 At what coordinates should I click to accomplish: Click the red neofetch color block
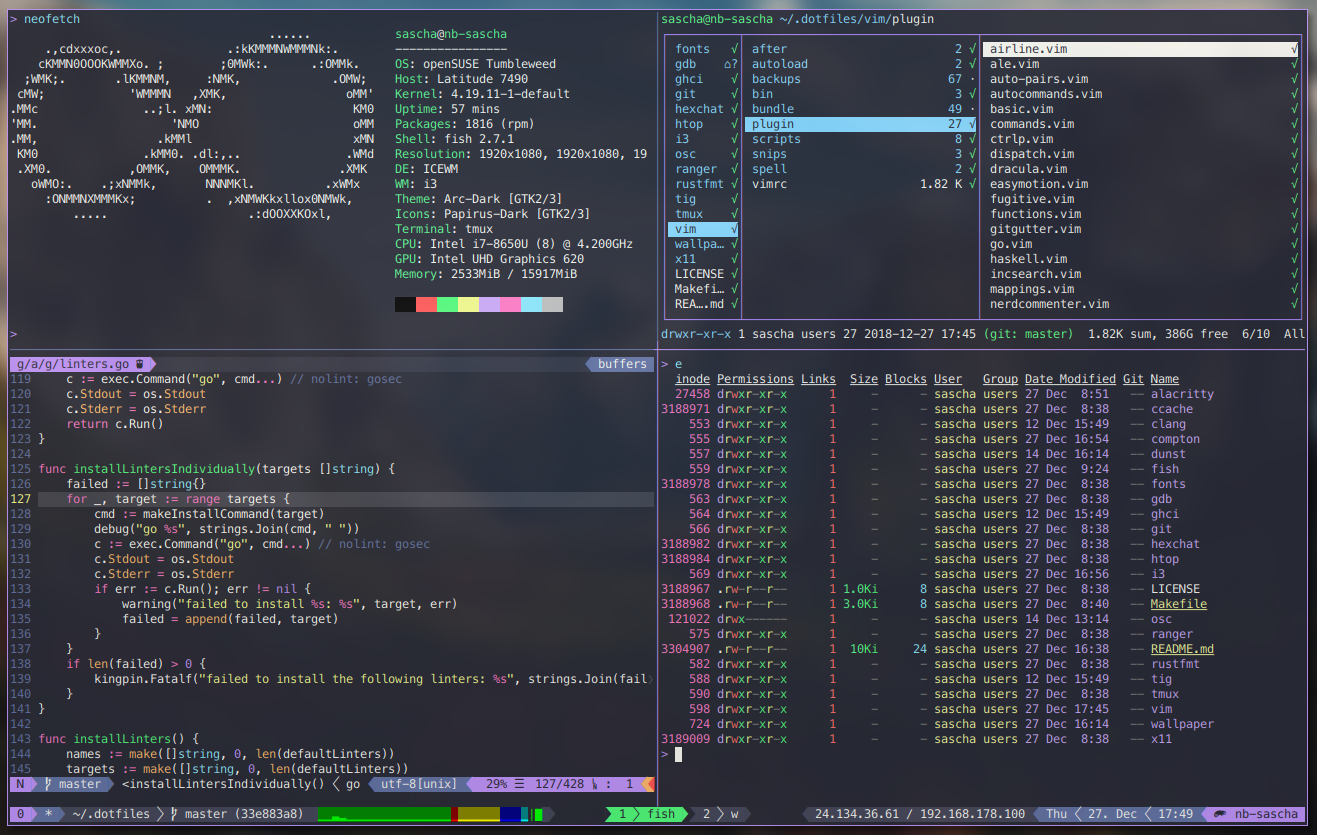coord(426,304)
